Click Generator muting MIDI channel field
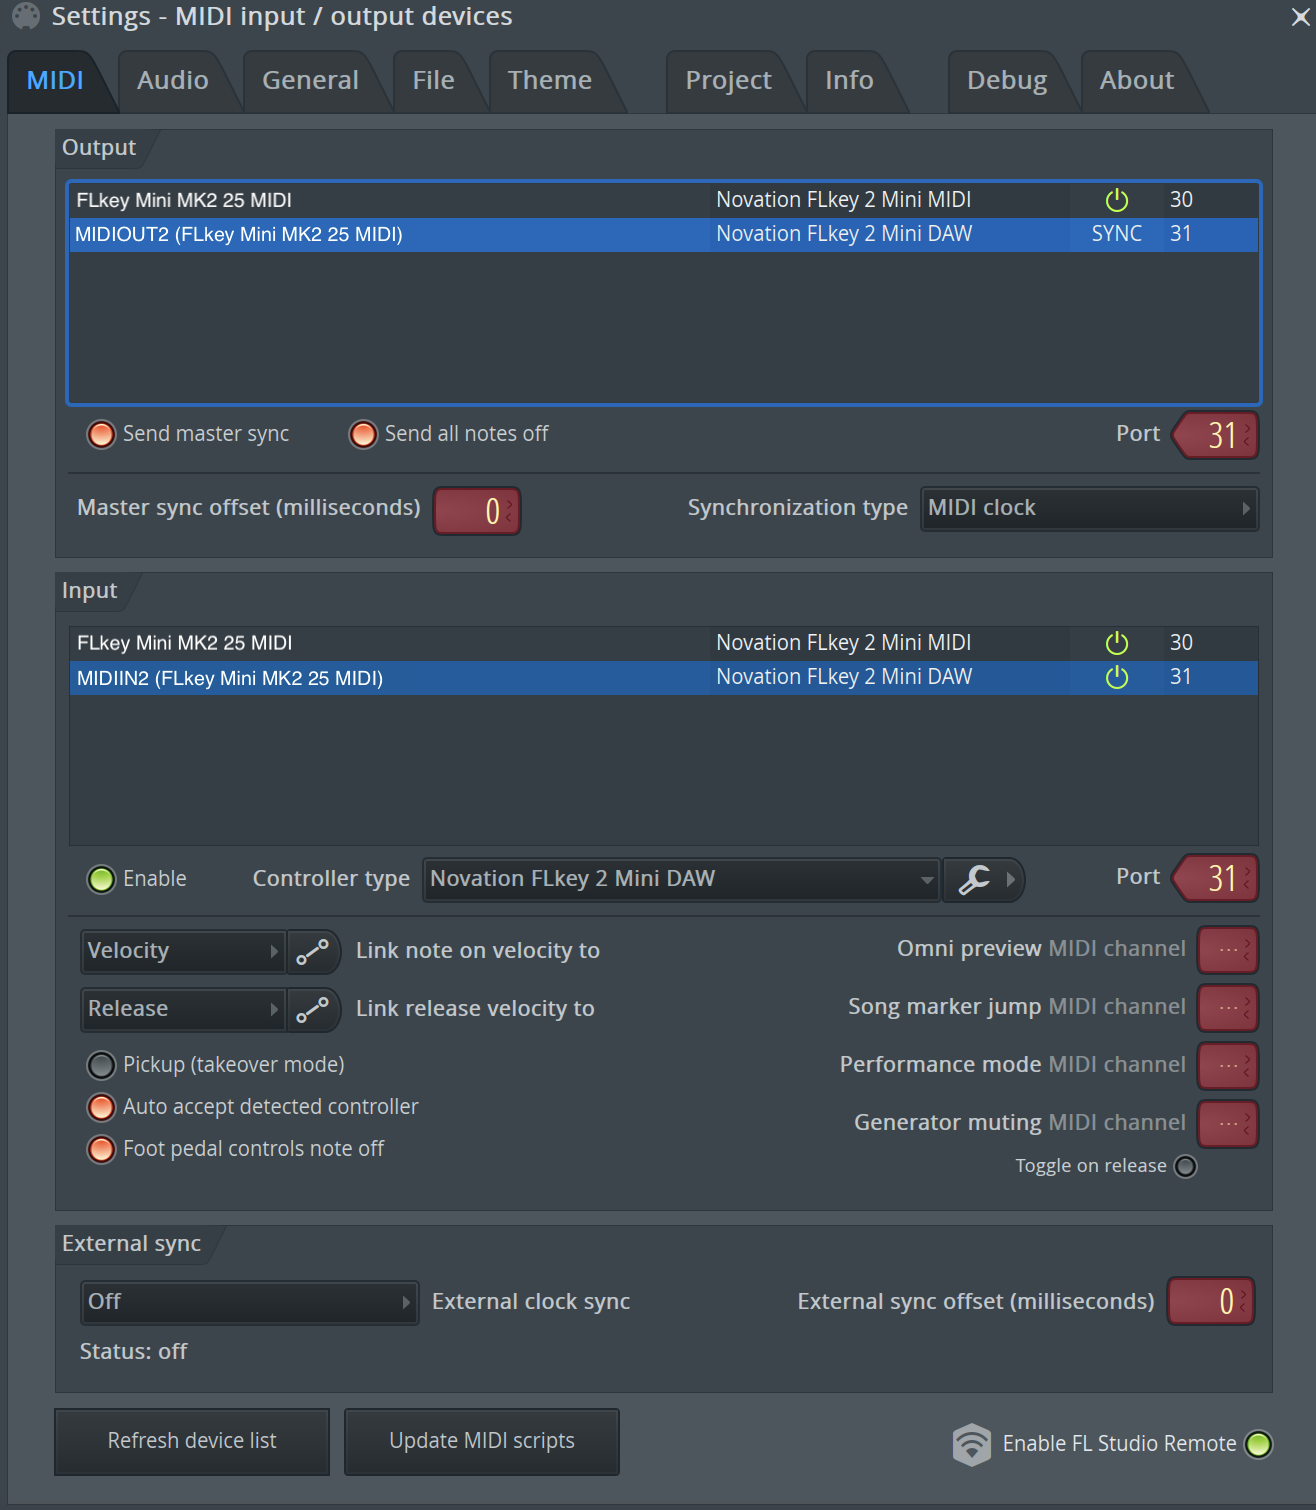Screen dimensions: 1316x1510 point(1228,1124)
